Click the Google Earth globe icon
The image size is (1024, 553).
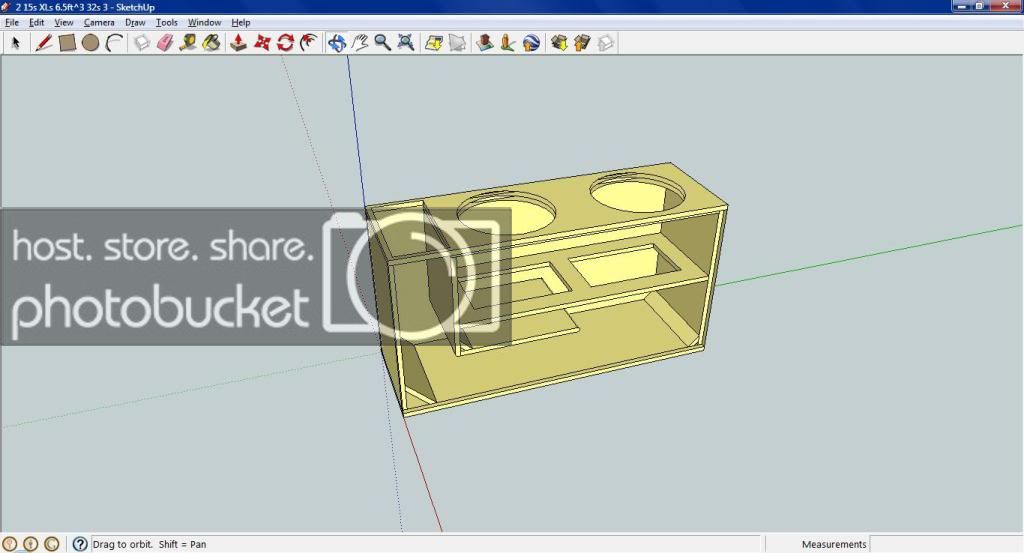point(532,43)
